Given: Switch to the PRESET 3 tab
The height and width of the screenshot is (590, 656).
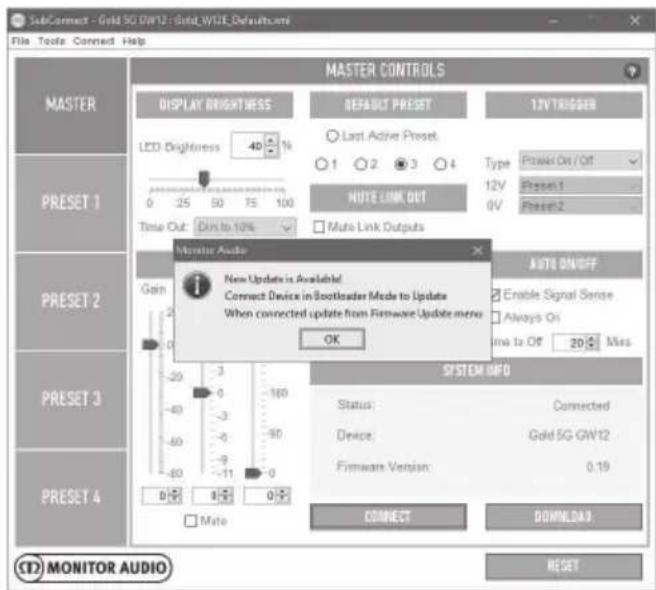Looking at the screenshot, I should tap(71, 399).
